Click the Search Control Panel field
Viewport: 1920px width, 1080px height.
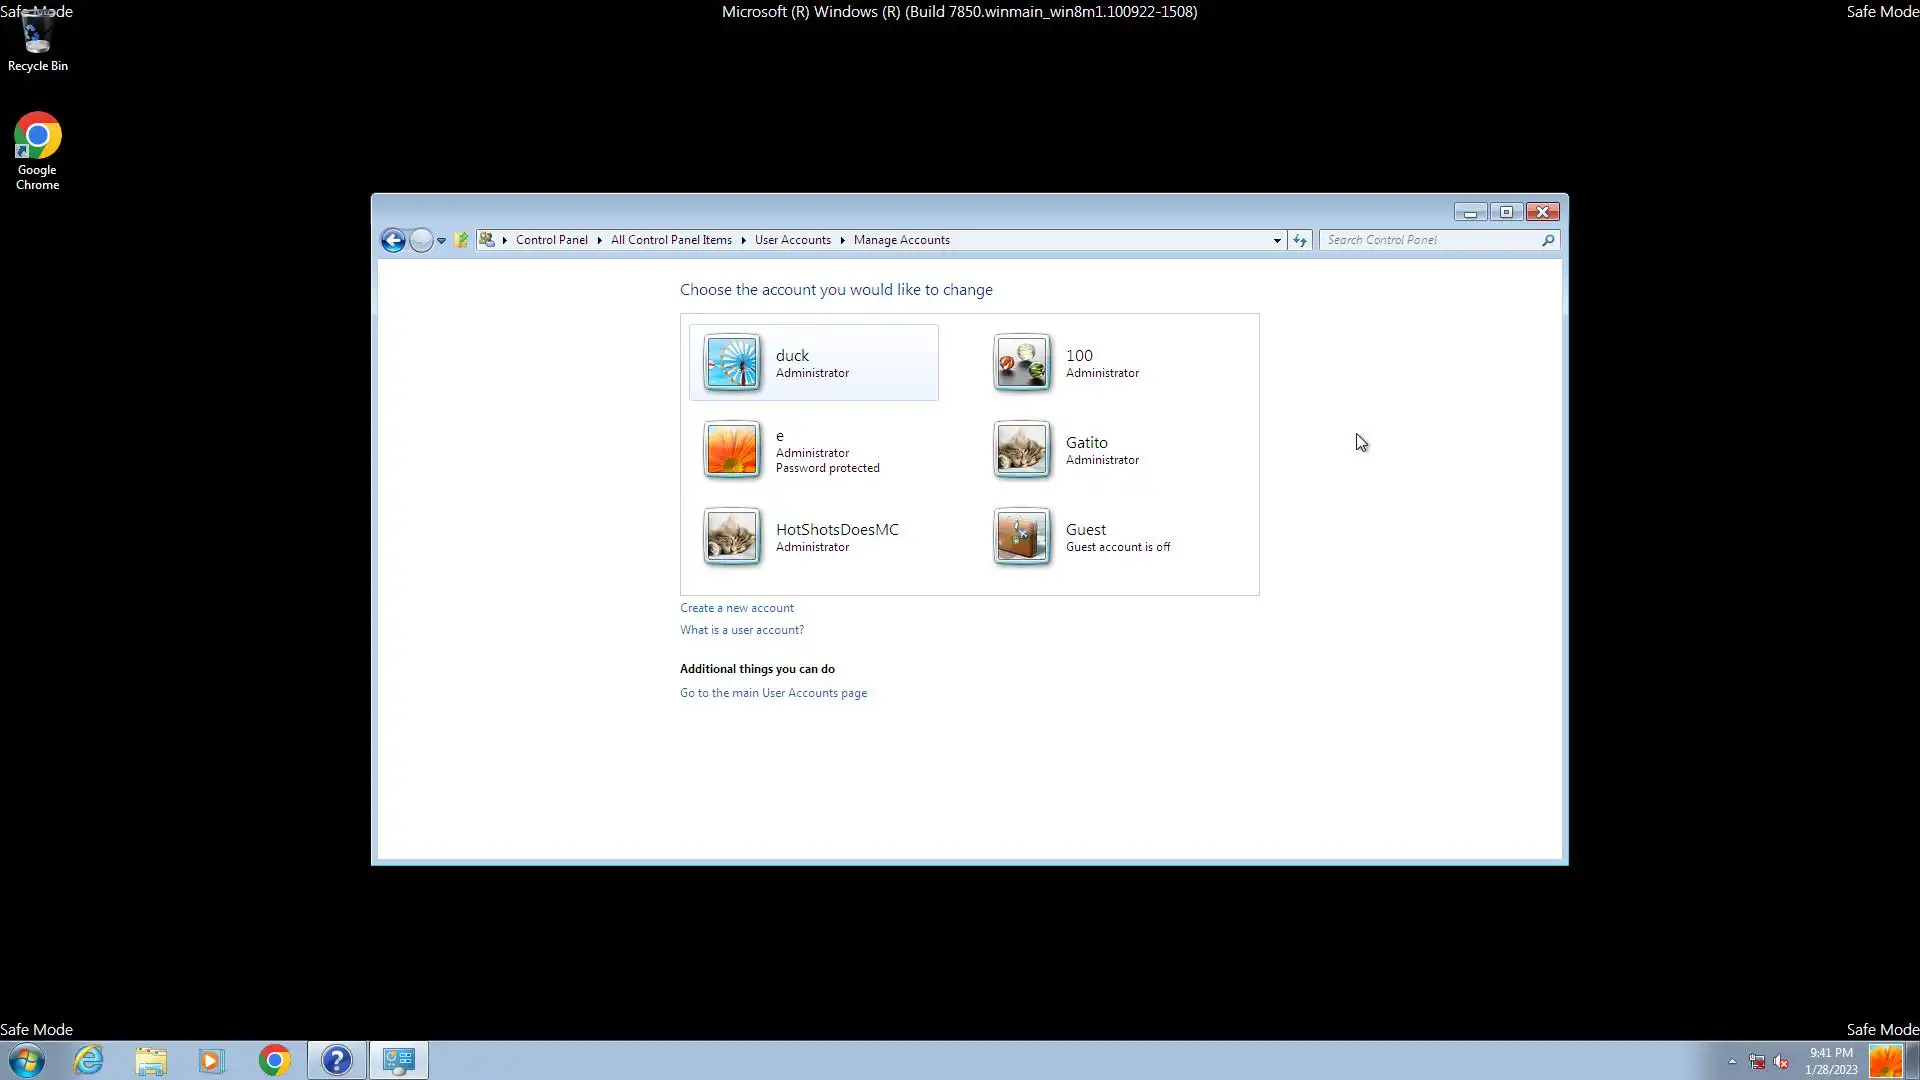click(1430, 240)
